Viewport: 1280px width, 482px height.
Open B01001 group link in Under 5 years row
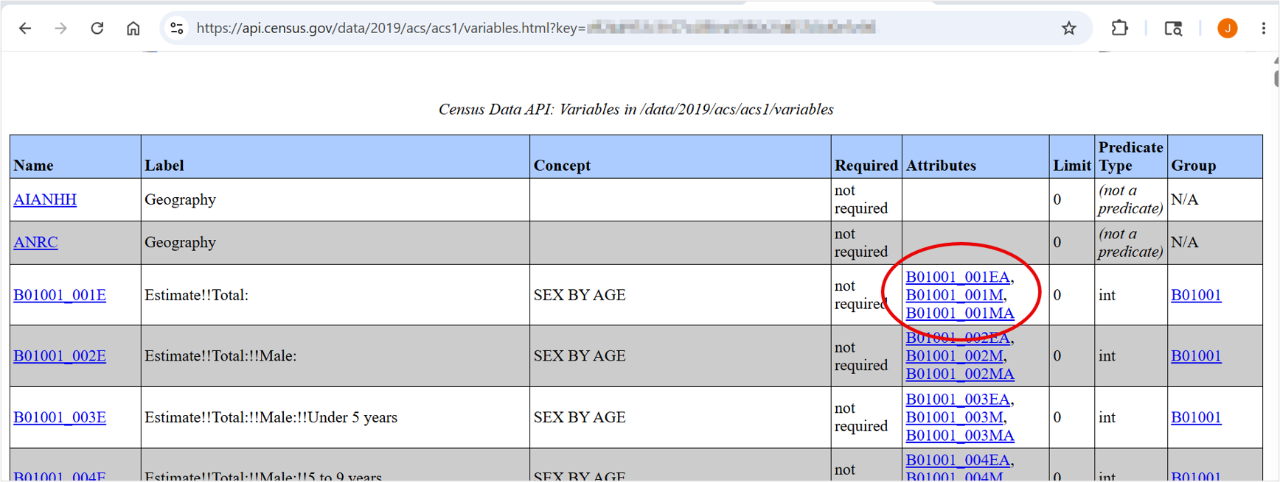pyautogui.click(x=1196, y=417)
